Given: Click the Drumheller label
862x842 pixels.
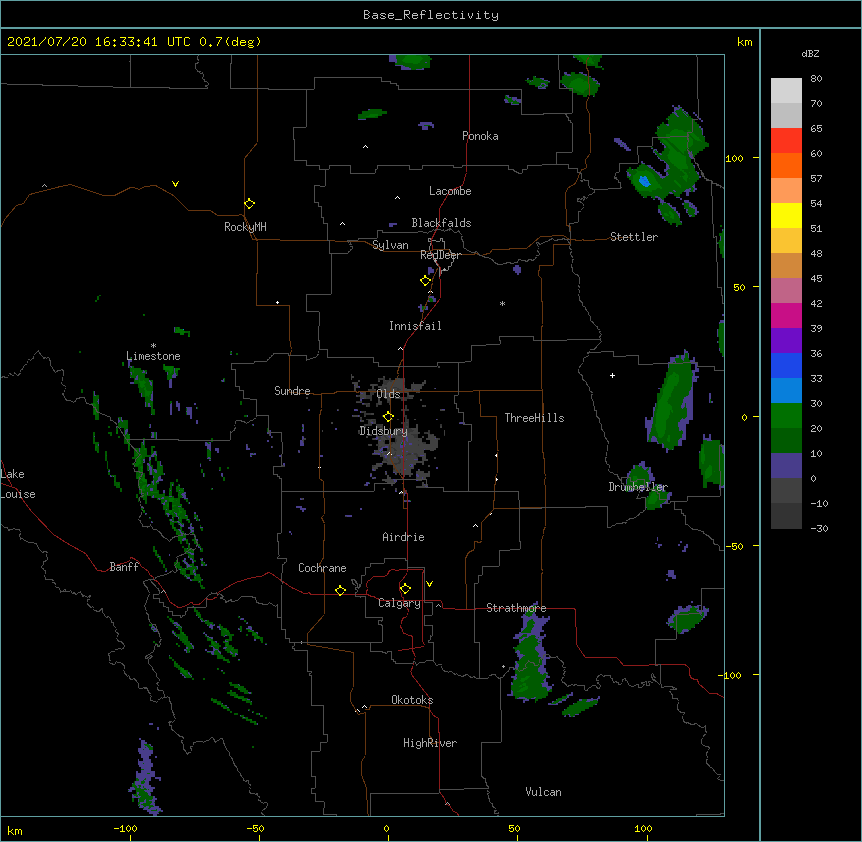Looking at the screenshot, I should tap(638, 487).
